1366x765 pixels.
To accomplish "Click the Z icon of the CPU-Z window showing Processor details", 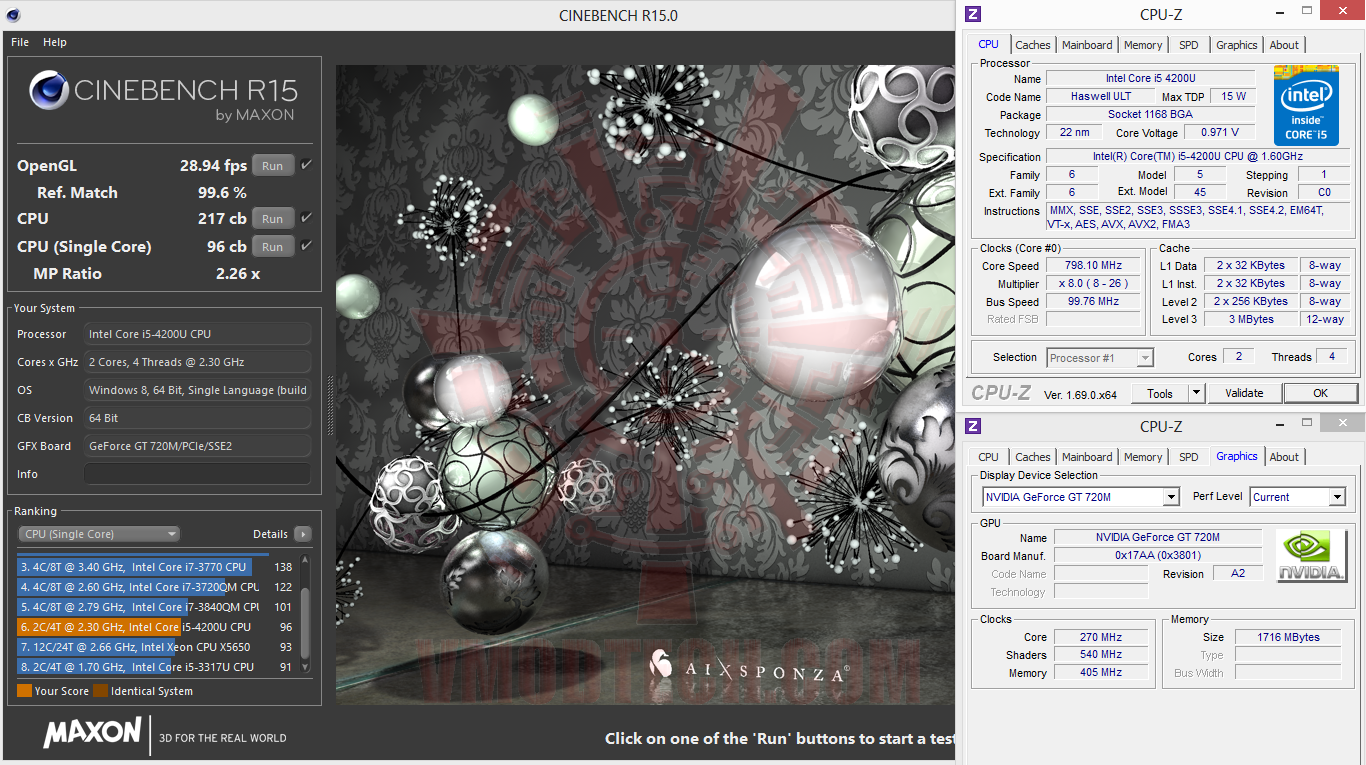I will tap(973, 14).
